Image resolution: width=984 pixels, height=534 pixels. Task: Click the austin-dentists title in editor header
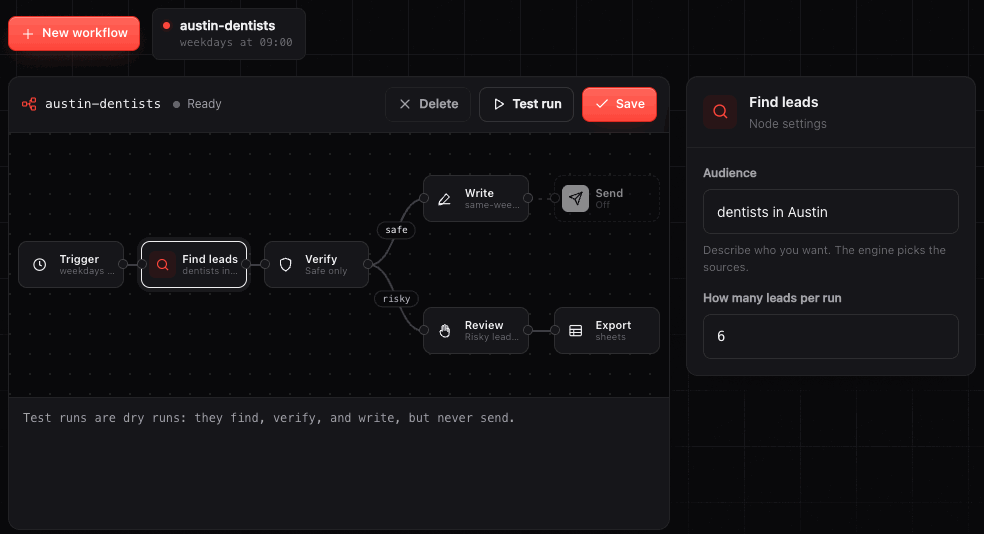(103, 104)
